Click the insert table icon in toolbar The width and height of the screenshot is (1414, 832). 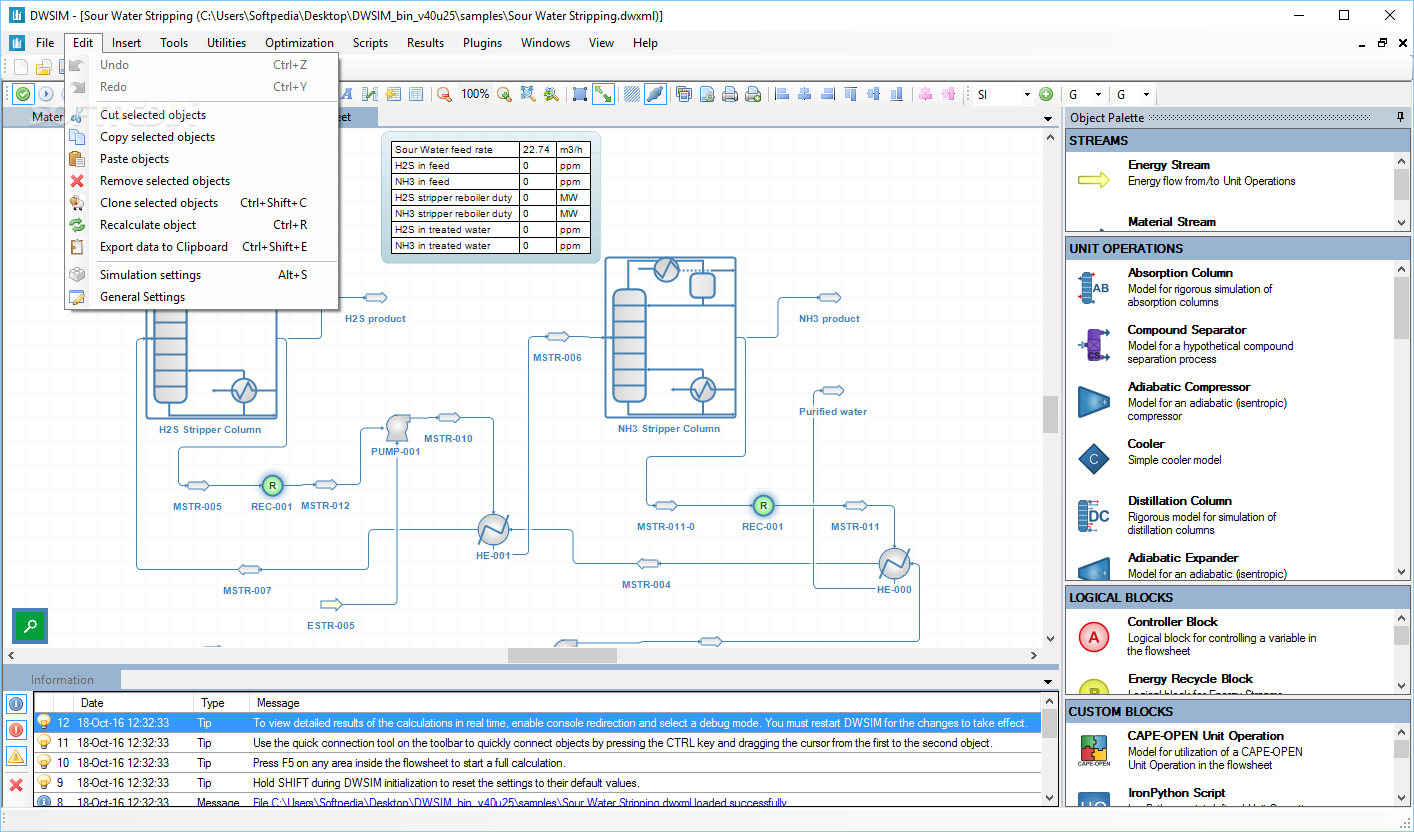point(416,94)
